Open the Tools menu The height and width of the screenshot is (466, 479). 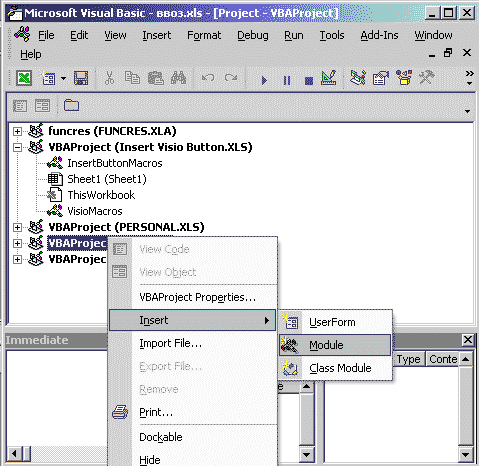coord(332,35)
